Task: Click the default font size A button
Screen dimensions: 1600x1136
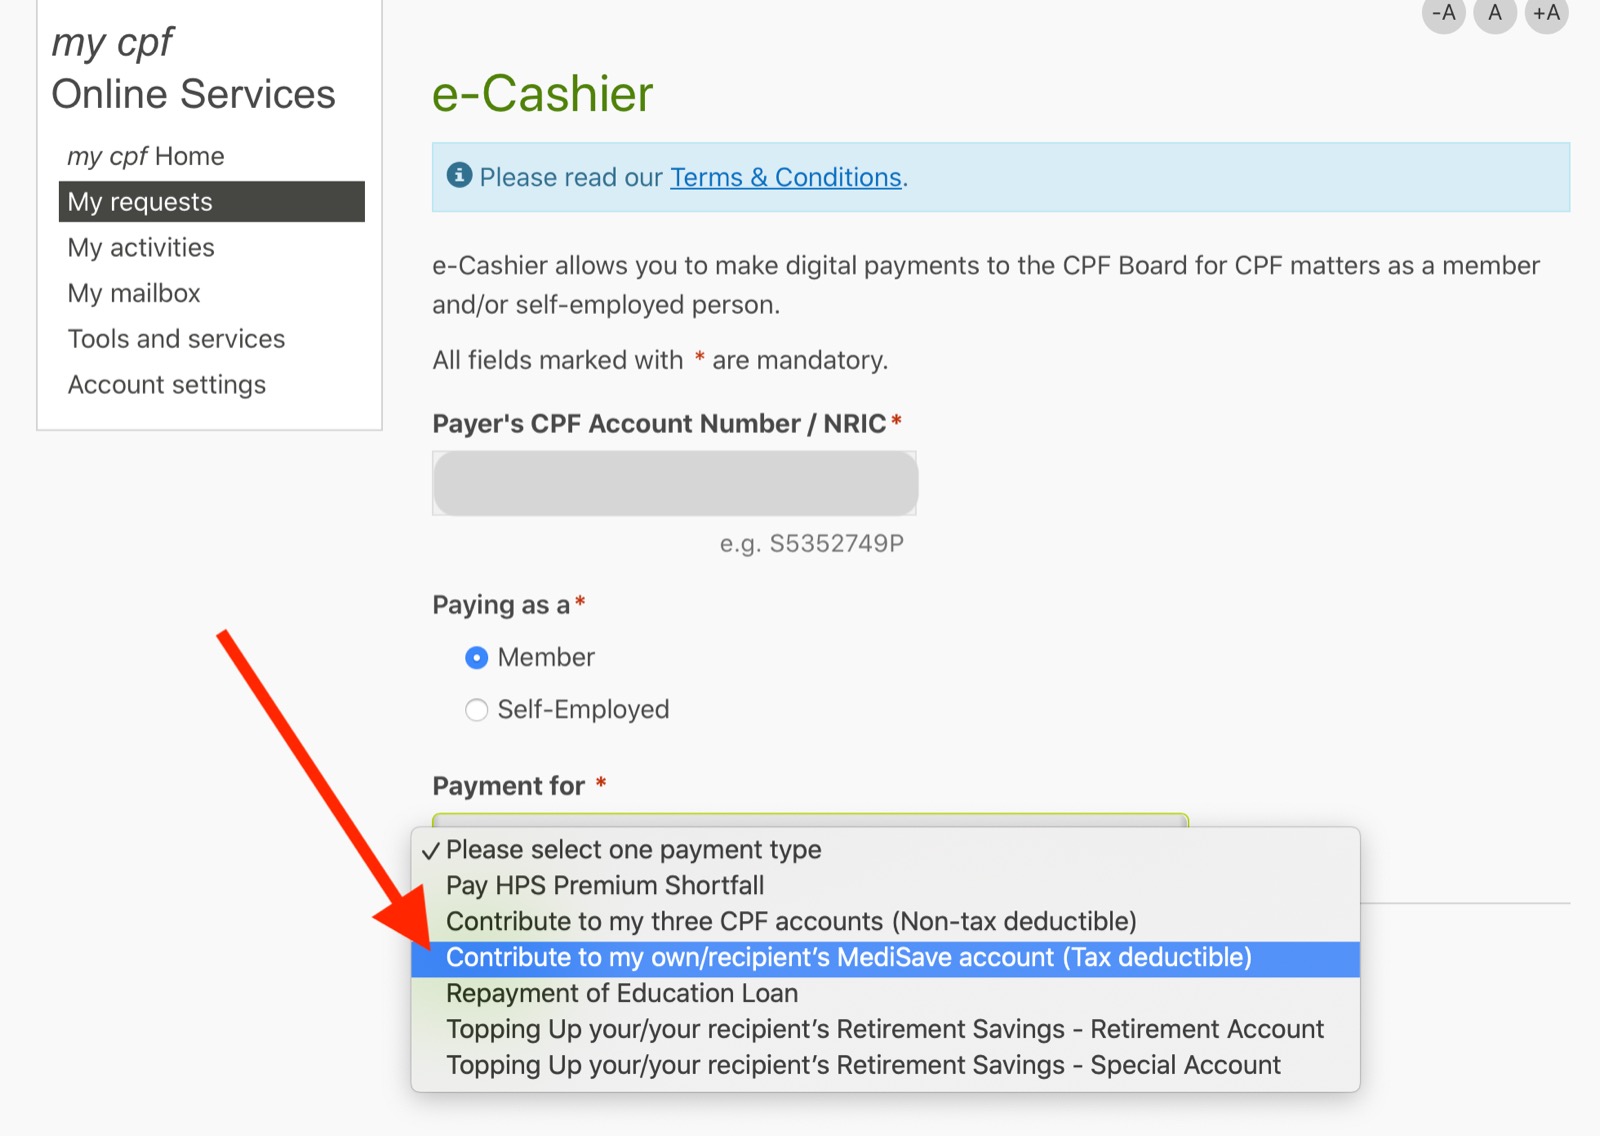Action: click(x=1495, y=14)
